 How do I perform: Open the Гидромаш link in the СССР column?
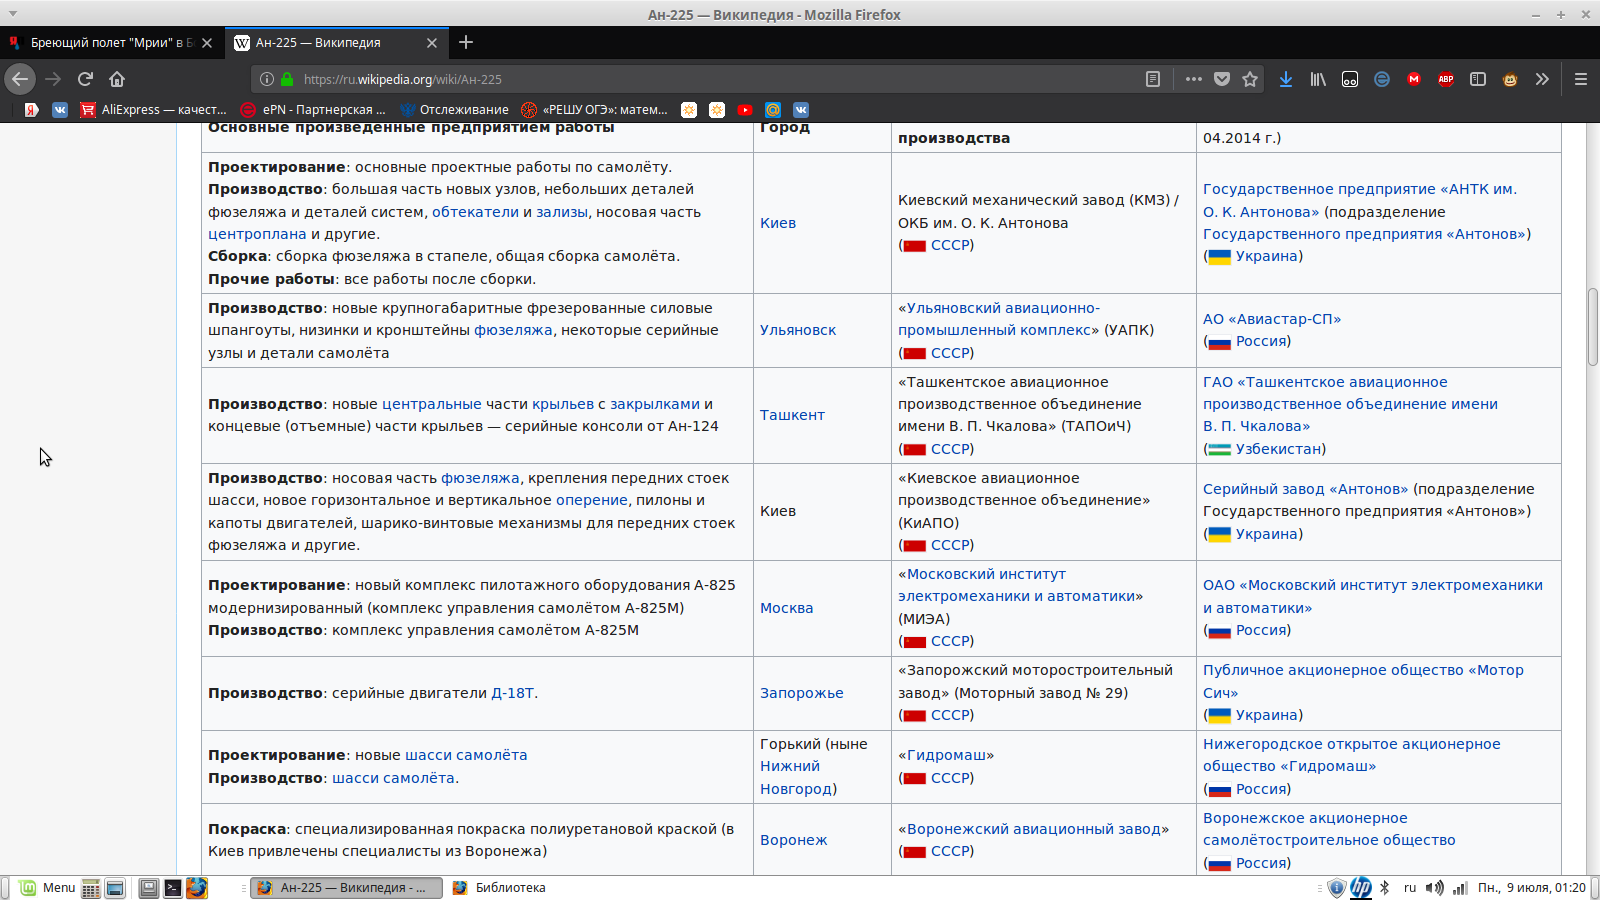[x=946, y=755]
